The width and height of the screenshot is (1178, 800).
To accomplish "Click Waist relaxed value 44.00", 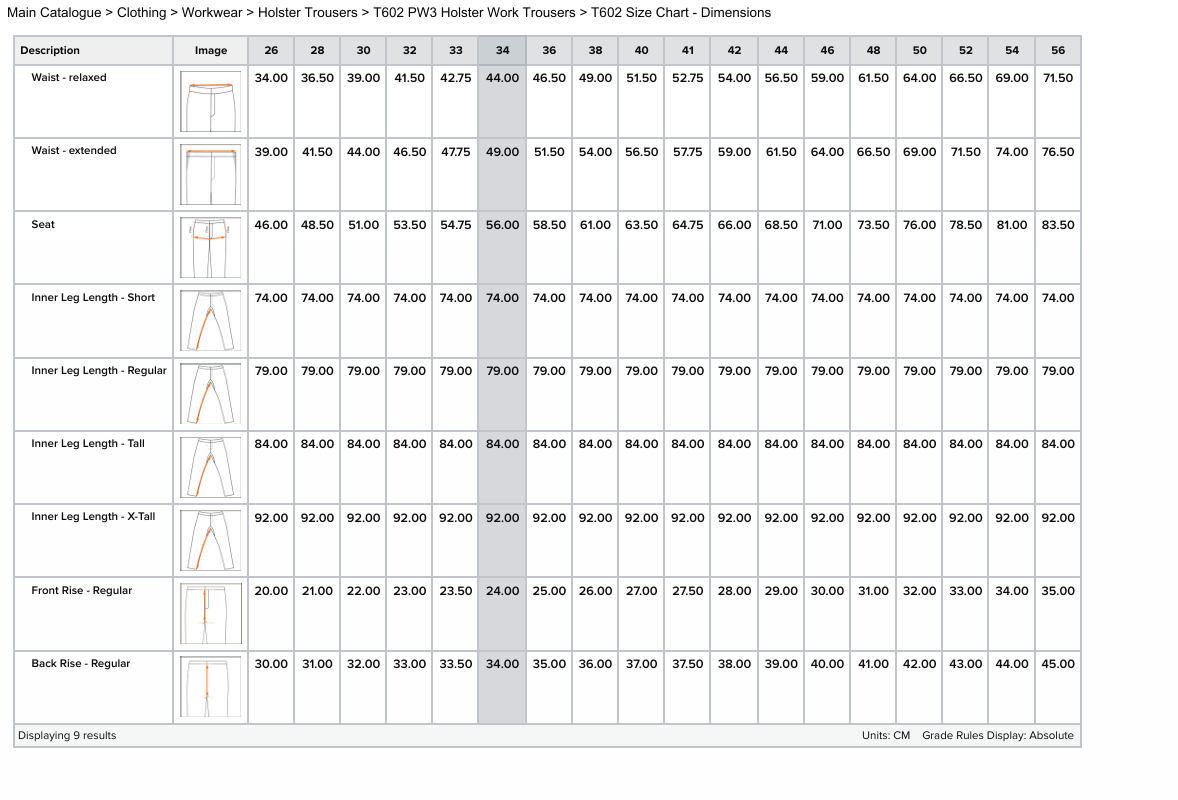I will [503, 77].
